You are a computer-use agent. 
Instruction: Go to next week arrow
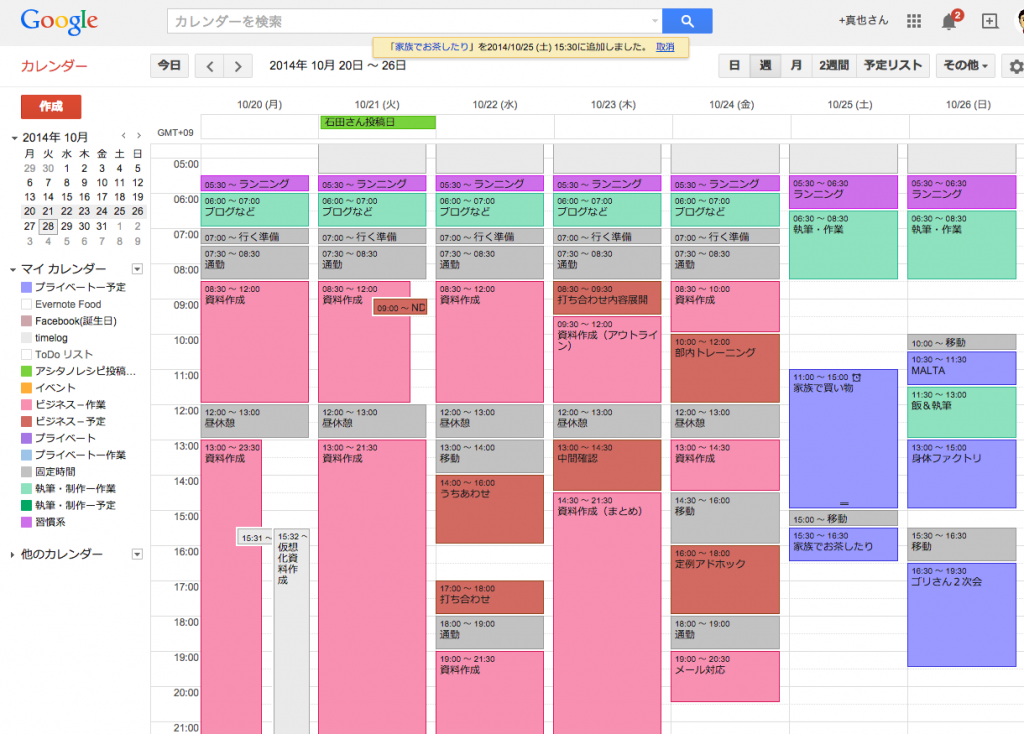(x=237, y=66)
